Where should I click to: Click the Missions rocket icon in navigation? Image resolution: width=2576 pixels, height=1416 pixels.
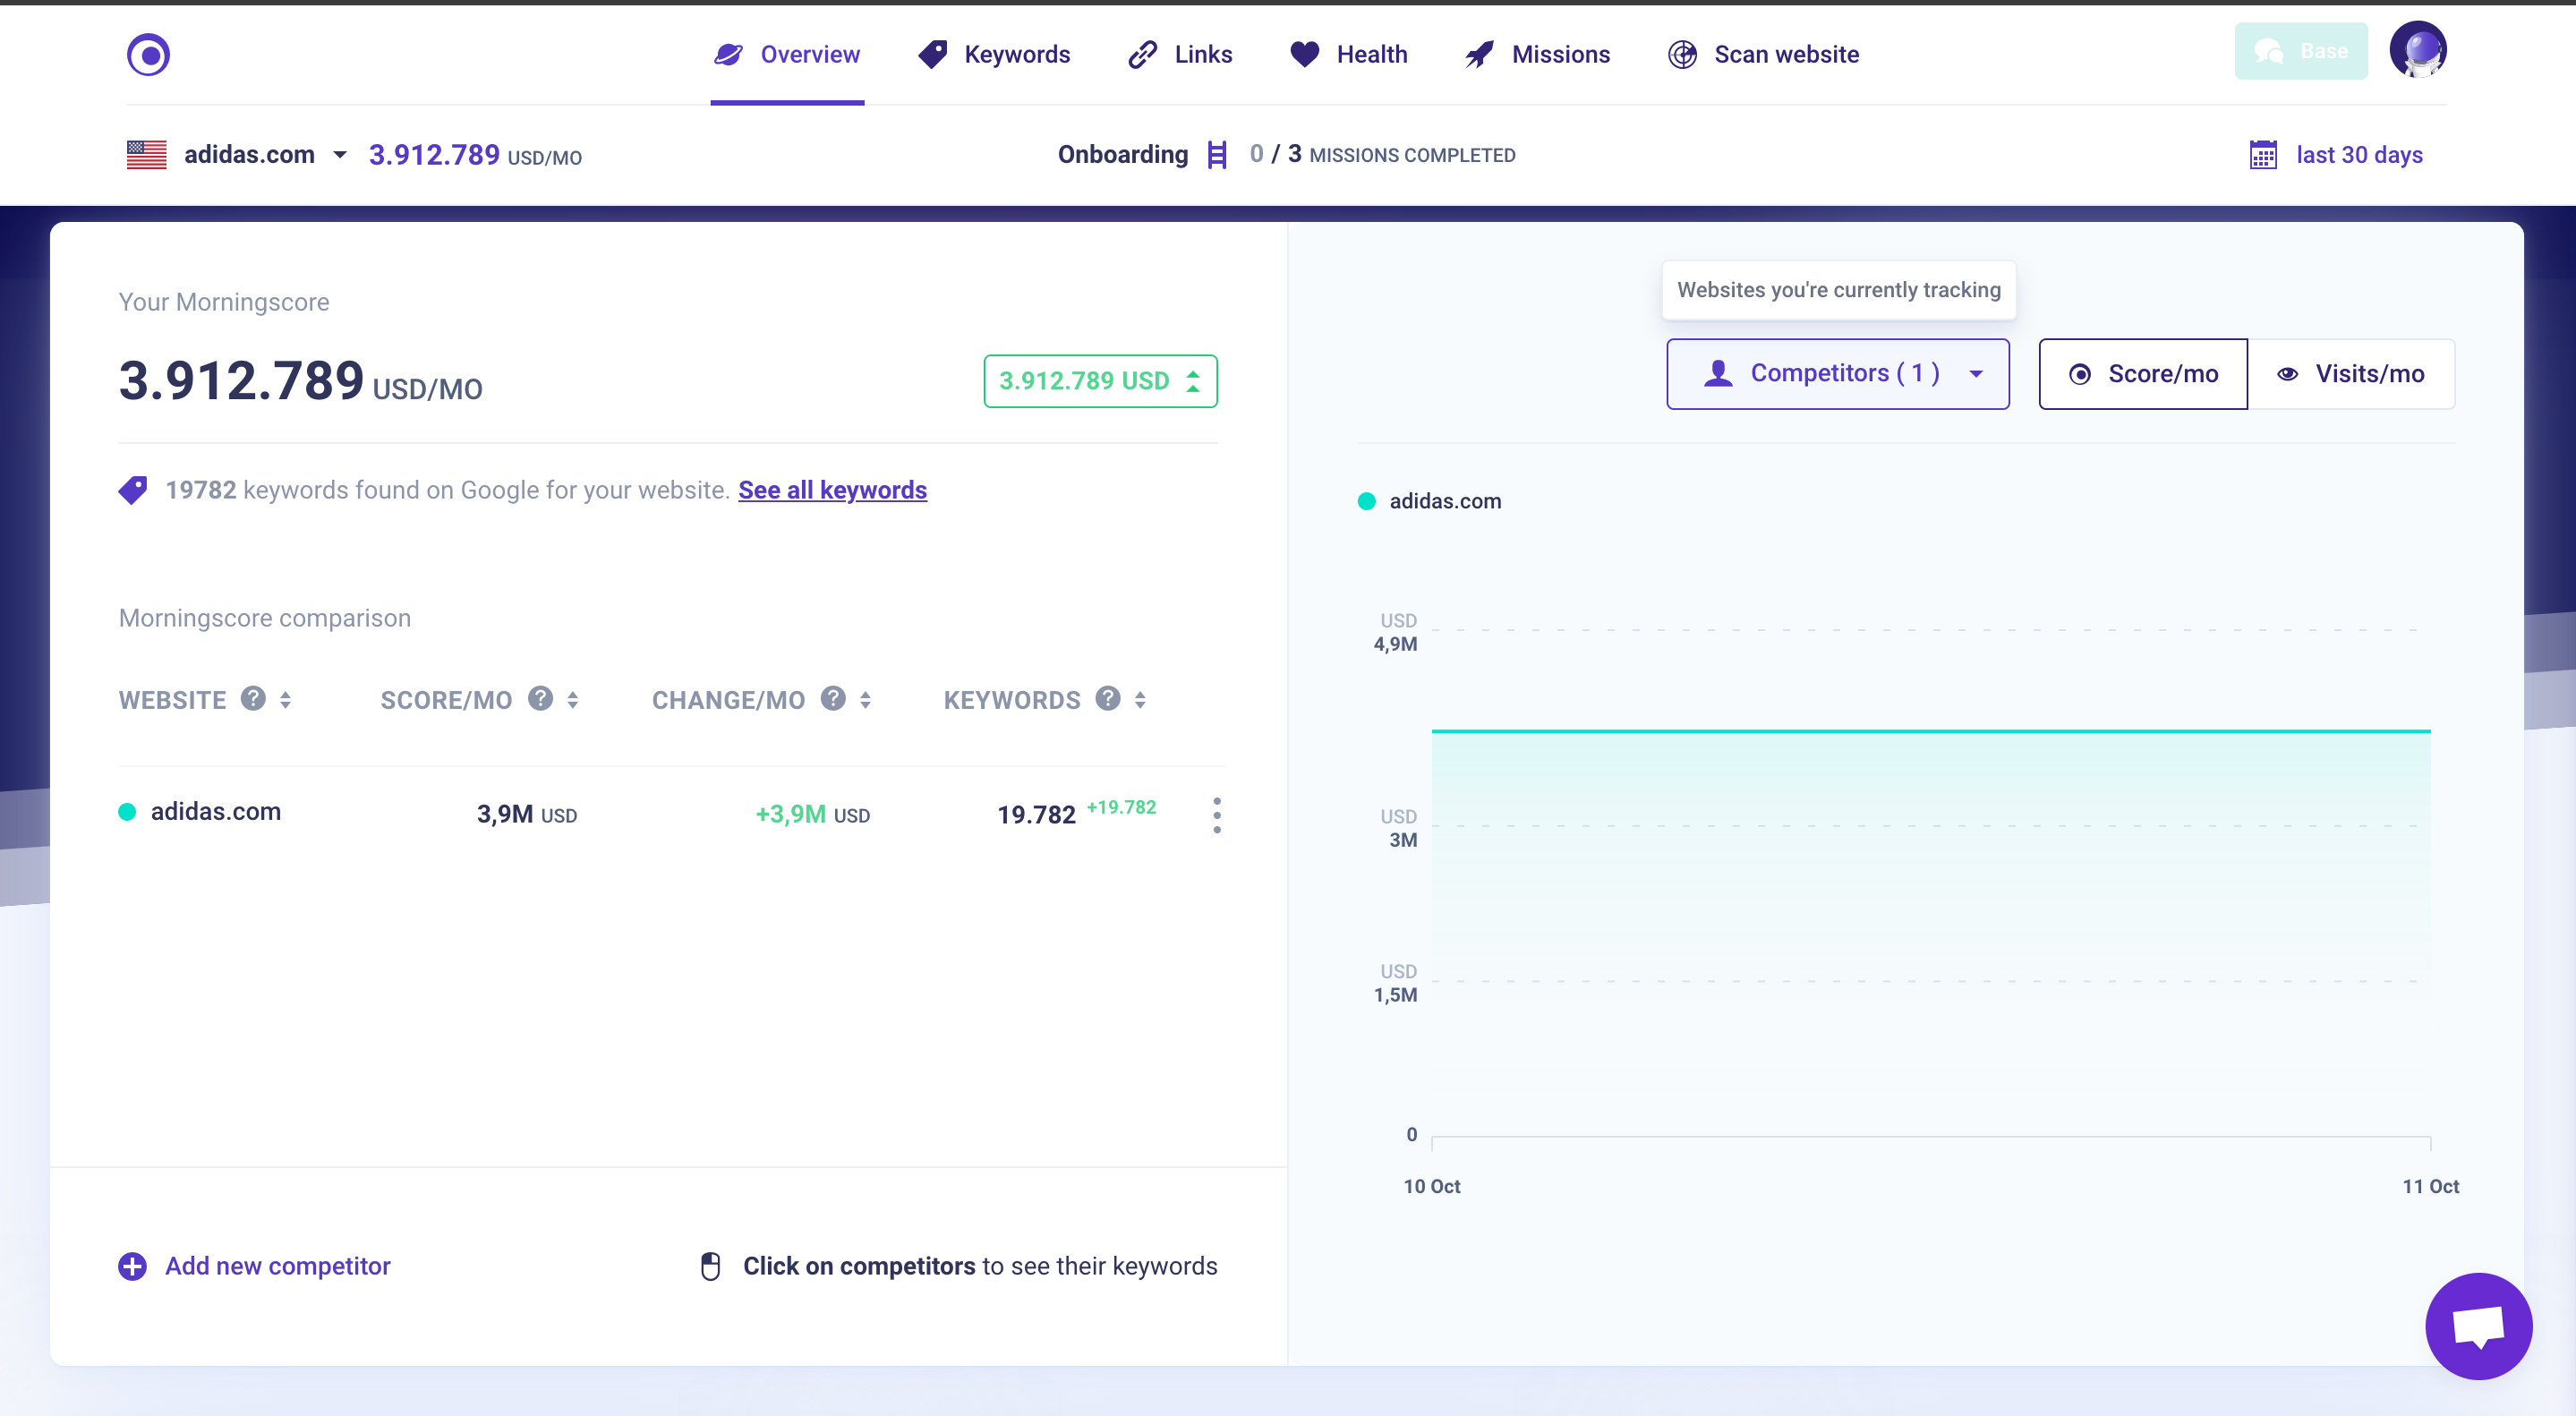click(1474, 54)
